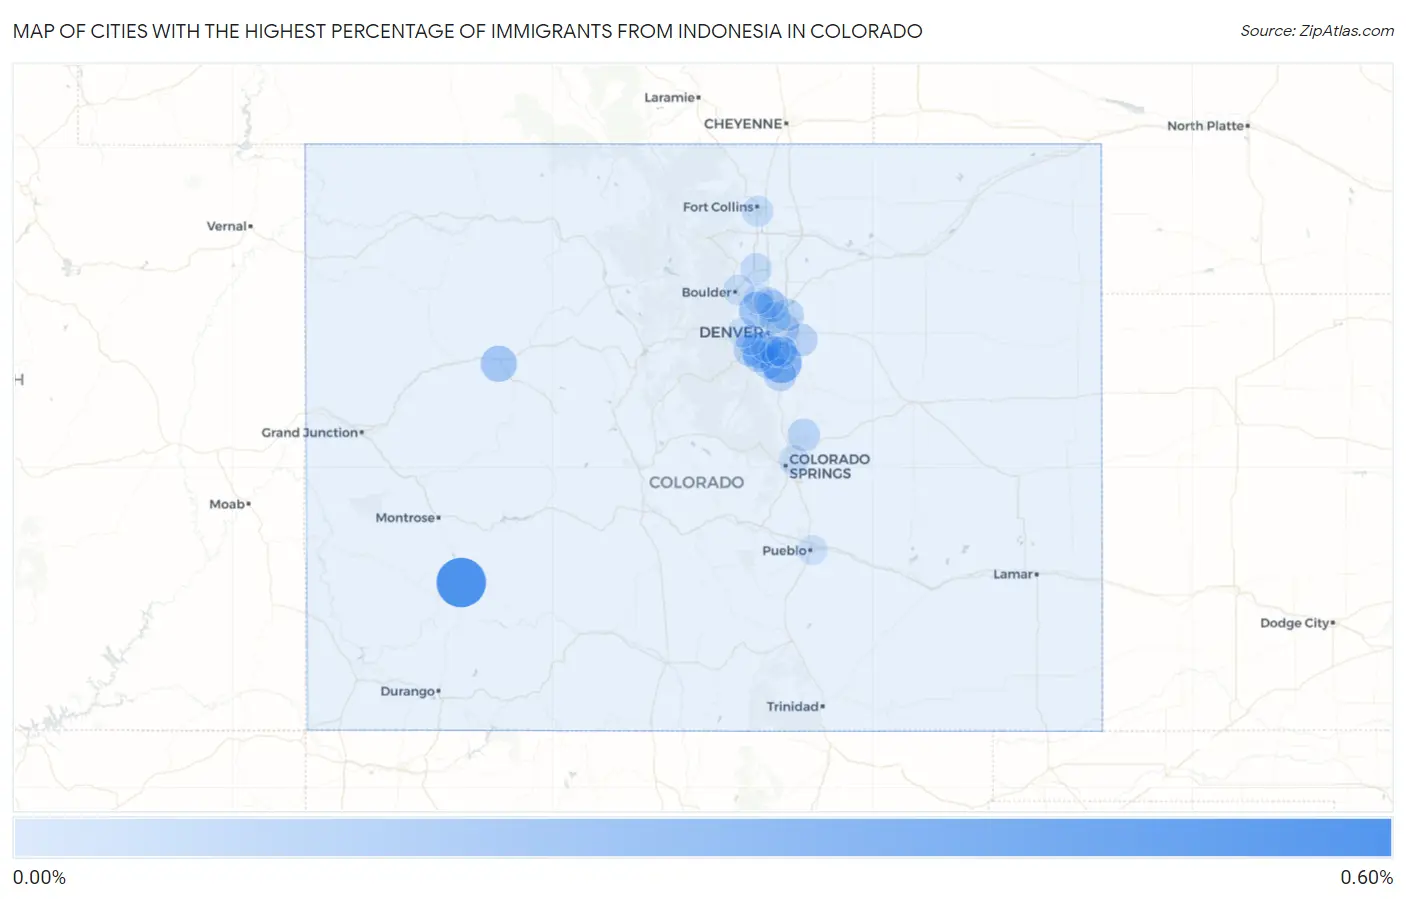Click the bubble at Pueblo
Viewport: 1406px width, 899px height.
pyautogui.click(x=812, y=549)
